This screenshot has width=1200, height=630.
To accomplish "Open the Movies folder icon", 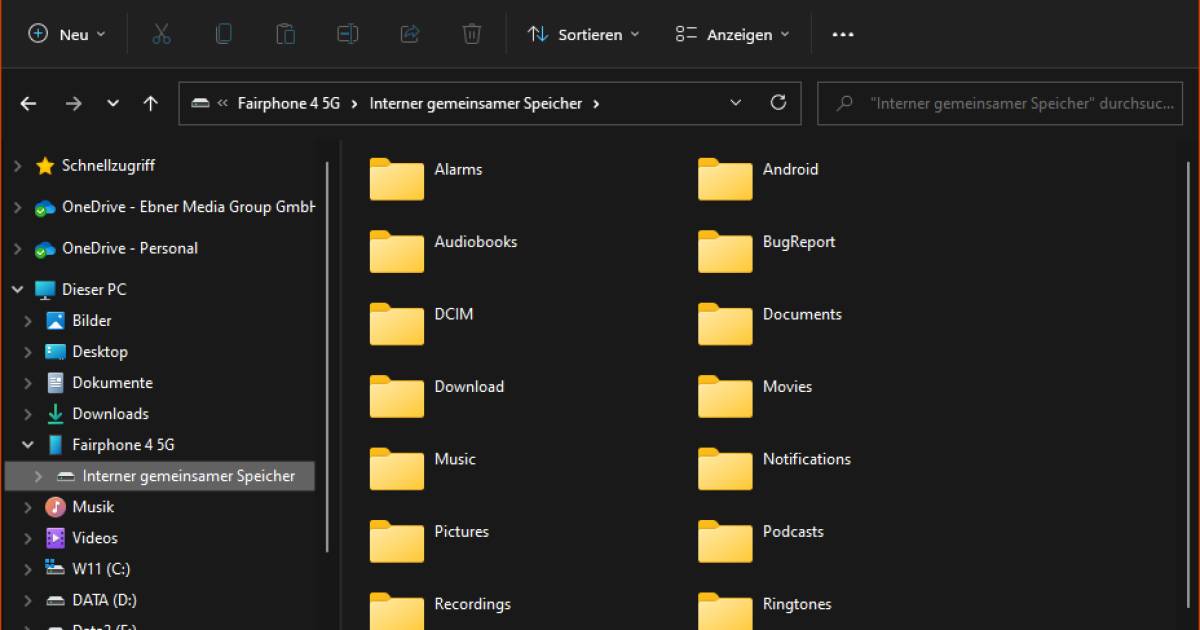I will (x=725, y=395).
